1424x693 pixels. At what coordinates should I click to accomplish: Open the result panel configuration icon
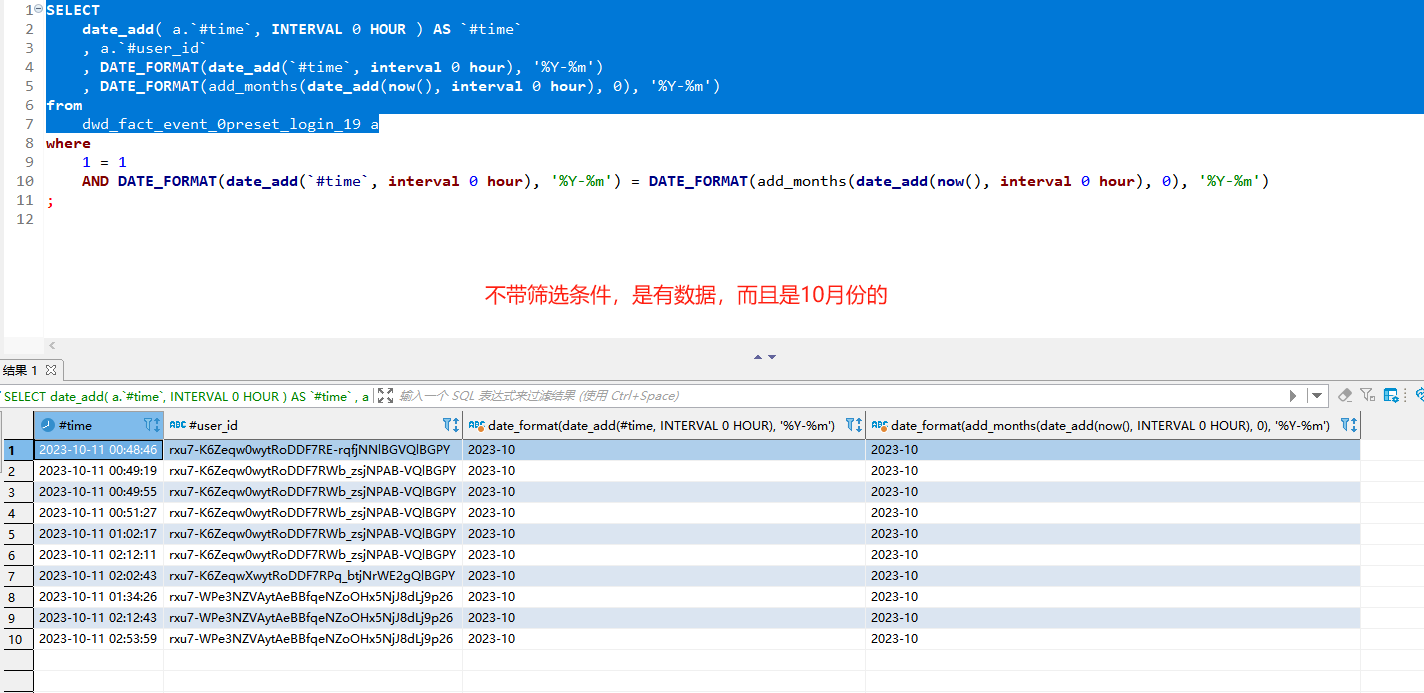[1391, 396]
